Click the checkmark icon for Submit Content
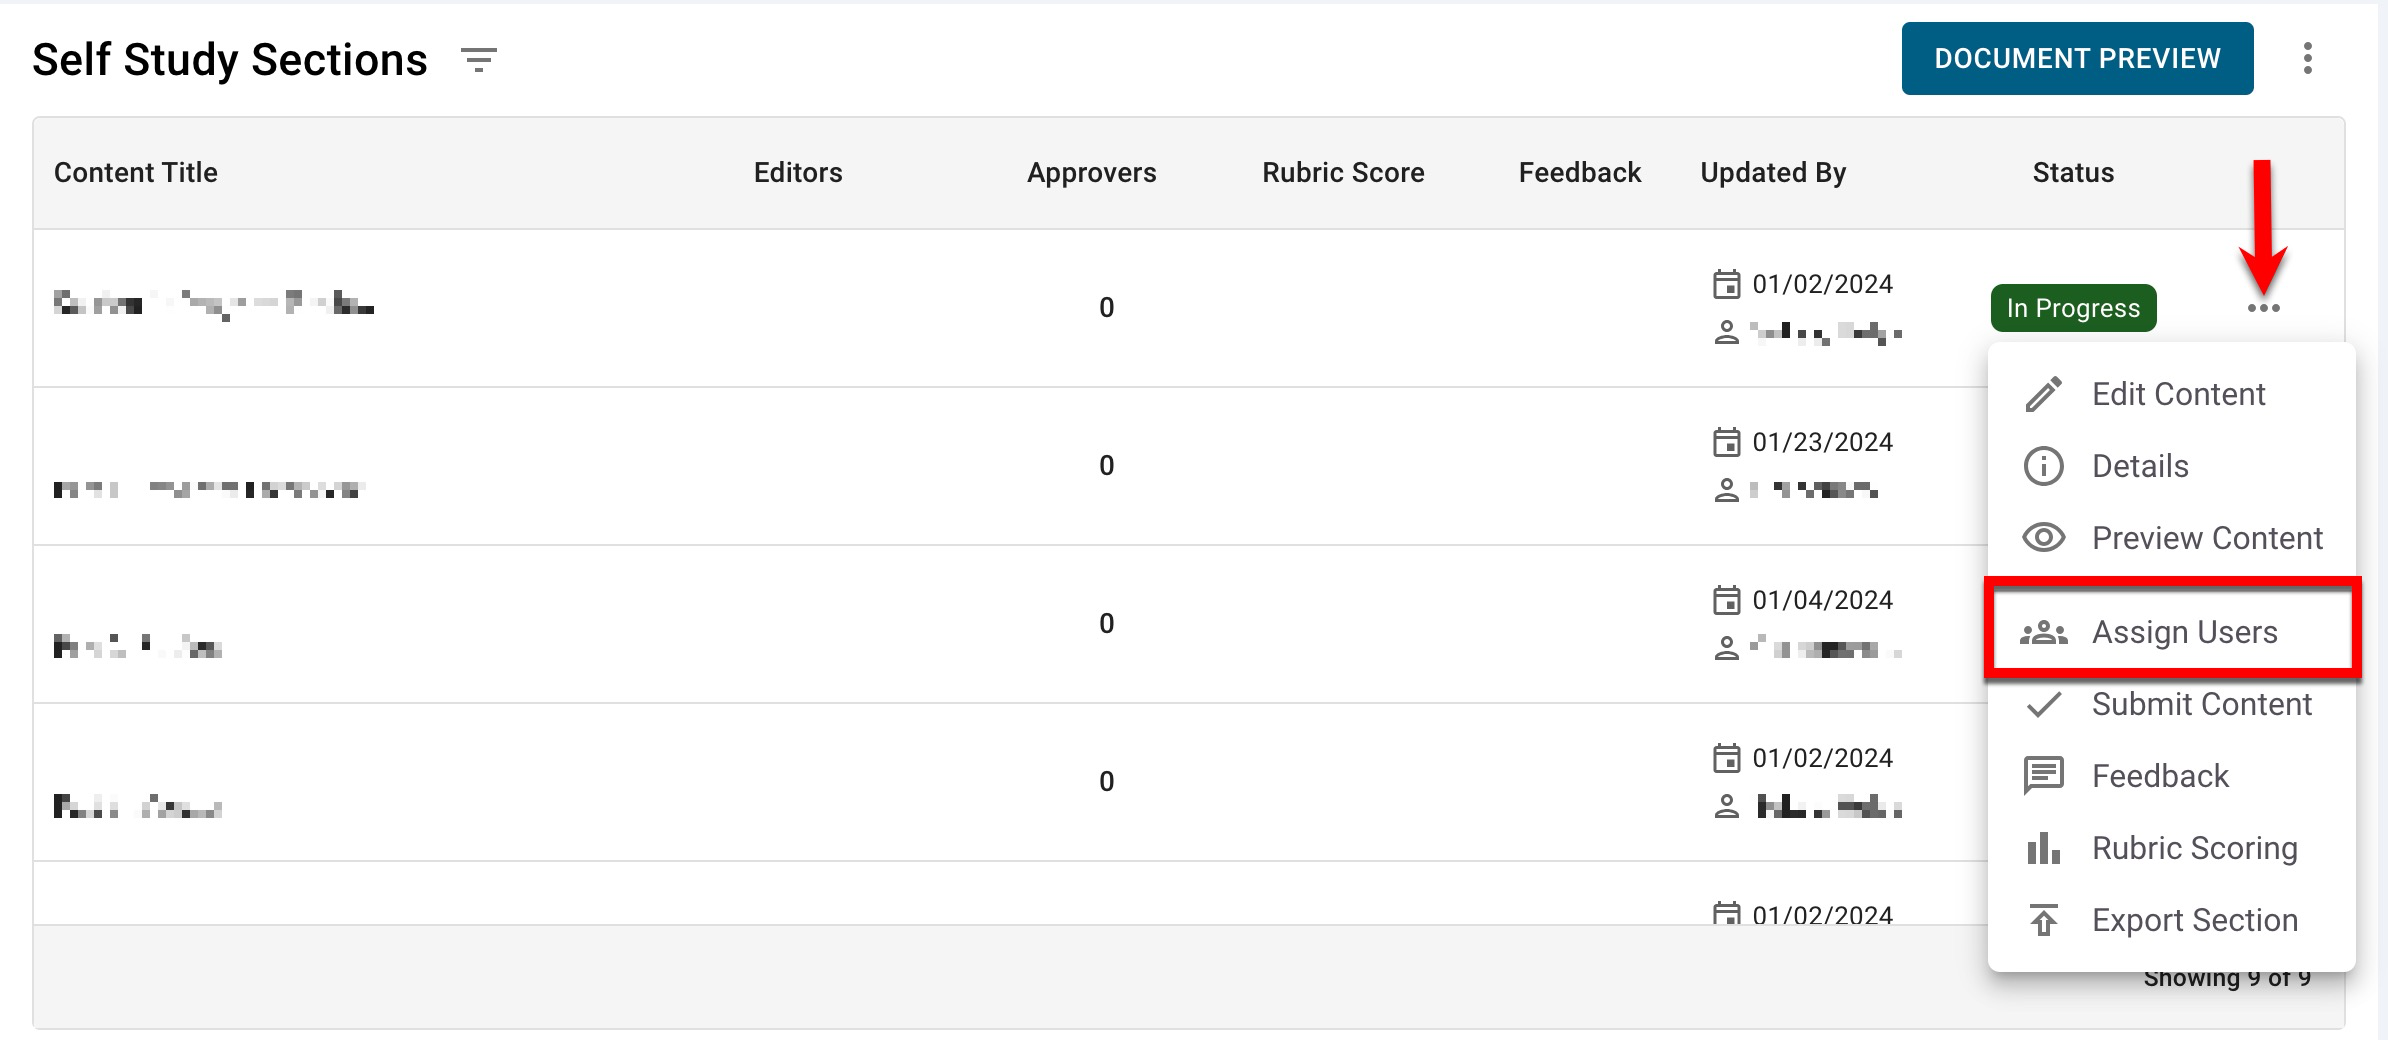Screen dimensions: 2388x1040 pos(2043,705)
